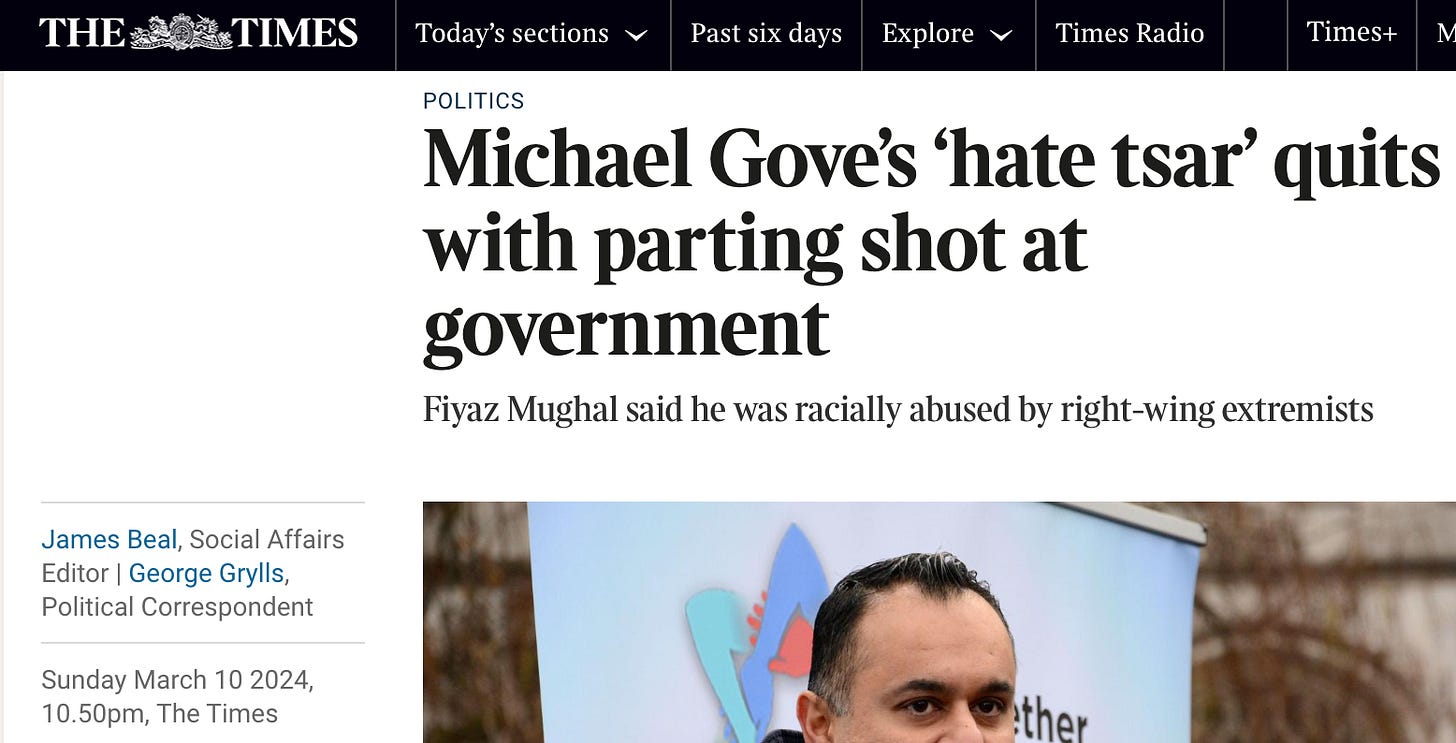View author James Beal's profile
1456x743 pixels.
click(x=109, y=540)
